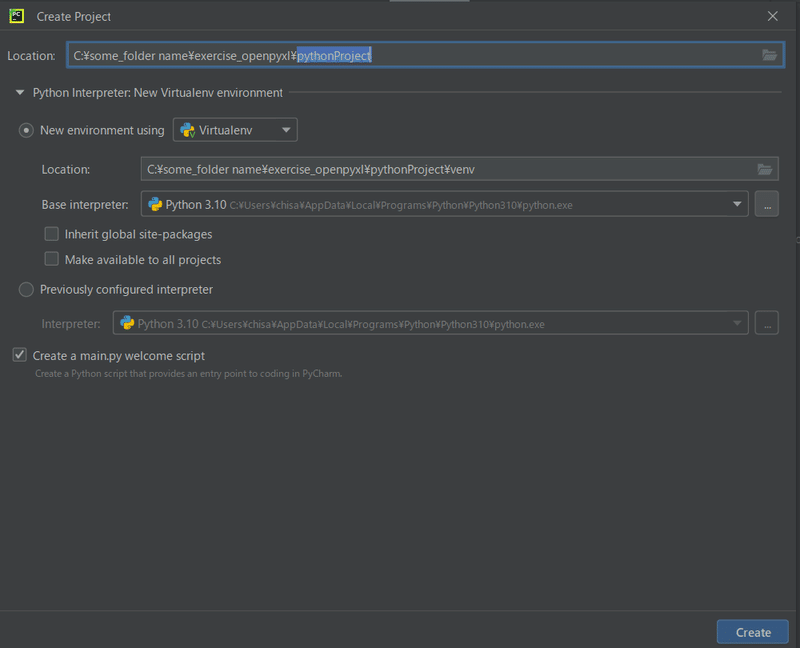This screenshot has height=648, width=800.
Task: Select Previously configured interpreter option
Action: coord(26,290)
